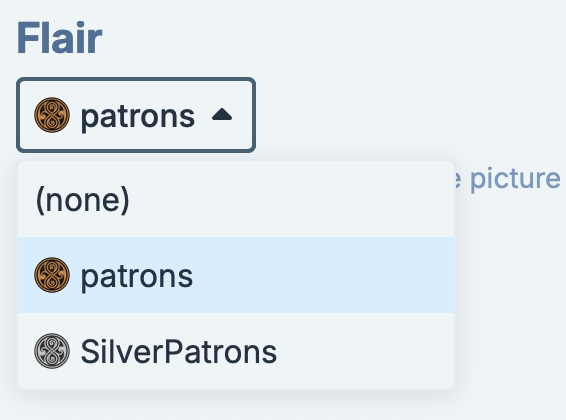The height and width of the screenshot is (420, 566).
Task: Close the open Flair combo box
Action: [136, 115]
